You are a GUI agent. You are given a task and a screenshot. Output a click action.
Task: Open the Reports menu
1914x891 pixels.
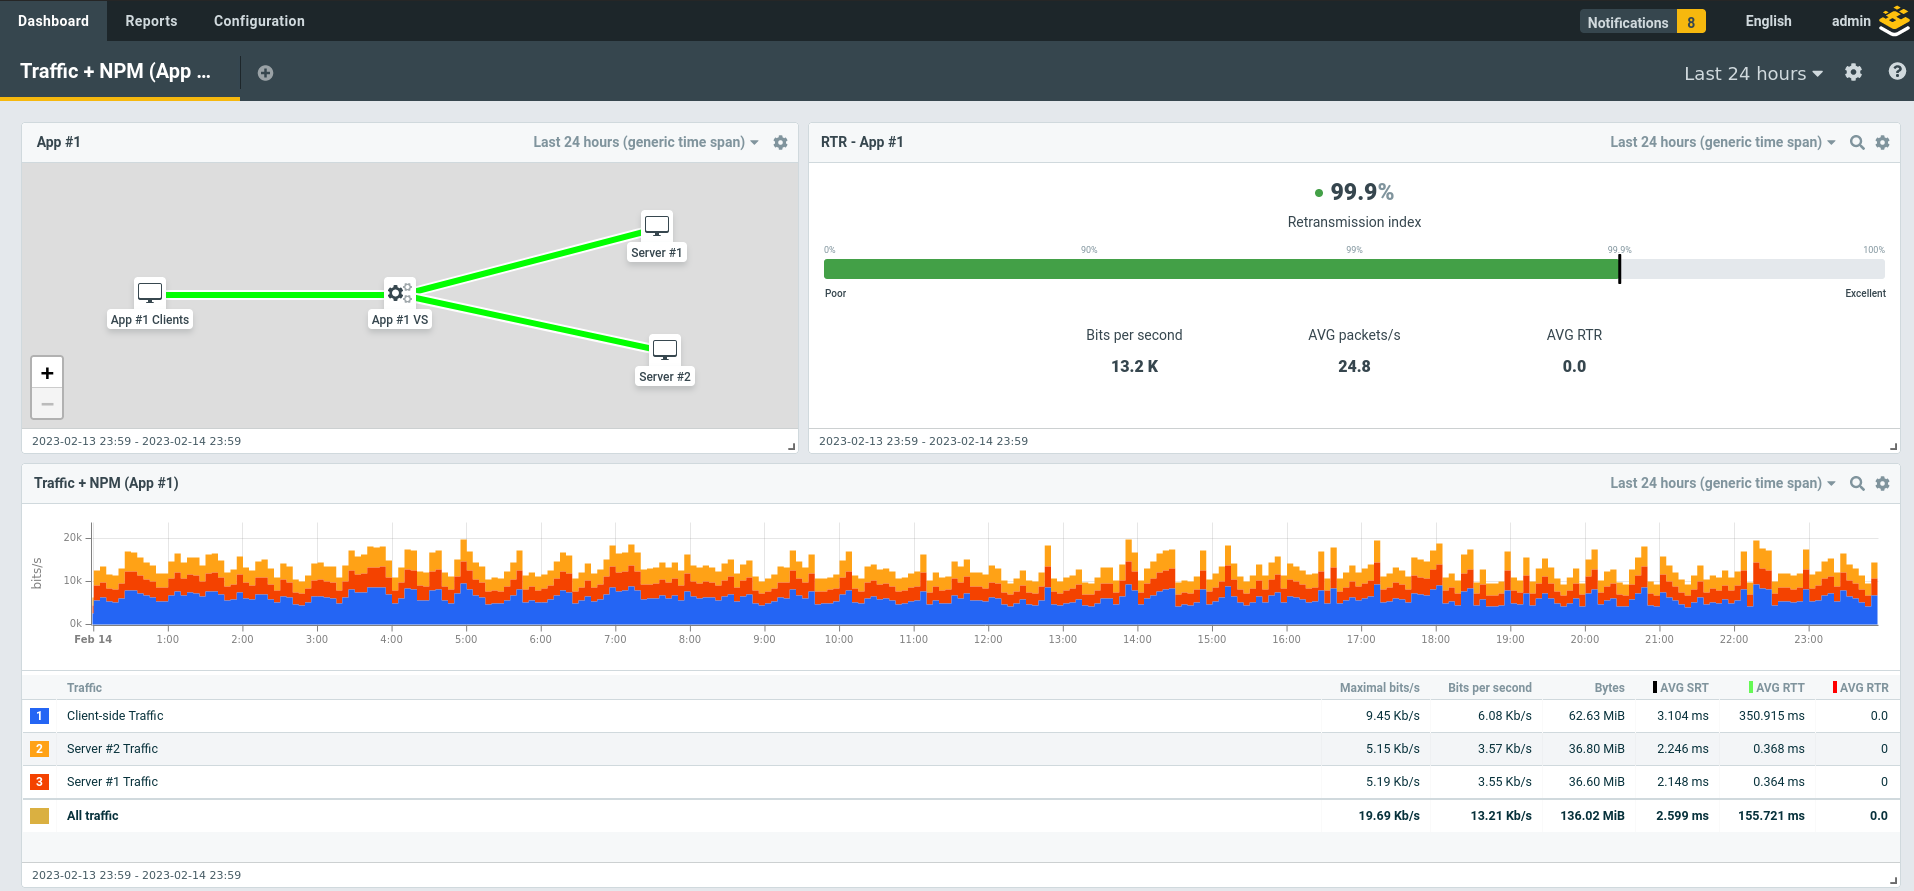click(x=151, y=21)
